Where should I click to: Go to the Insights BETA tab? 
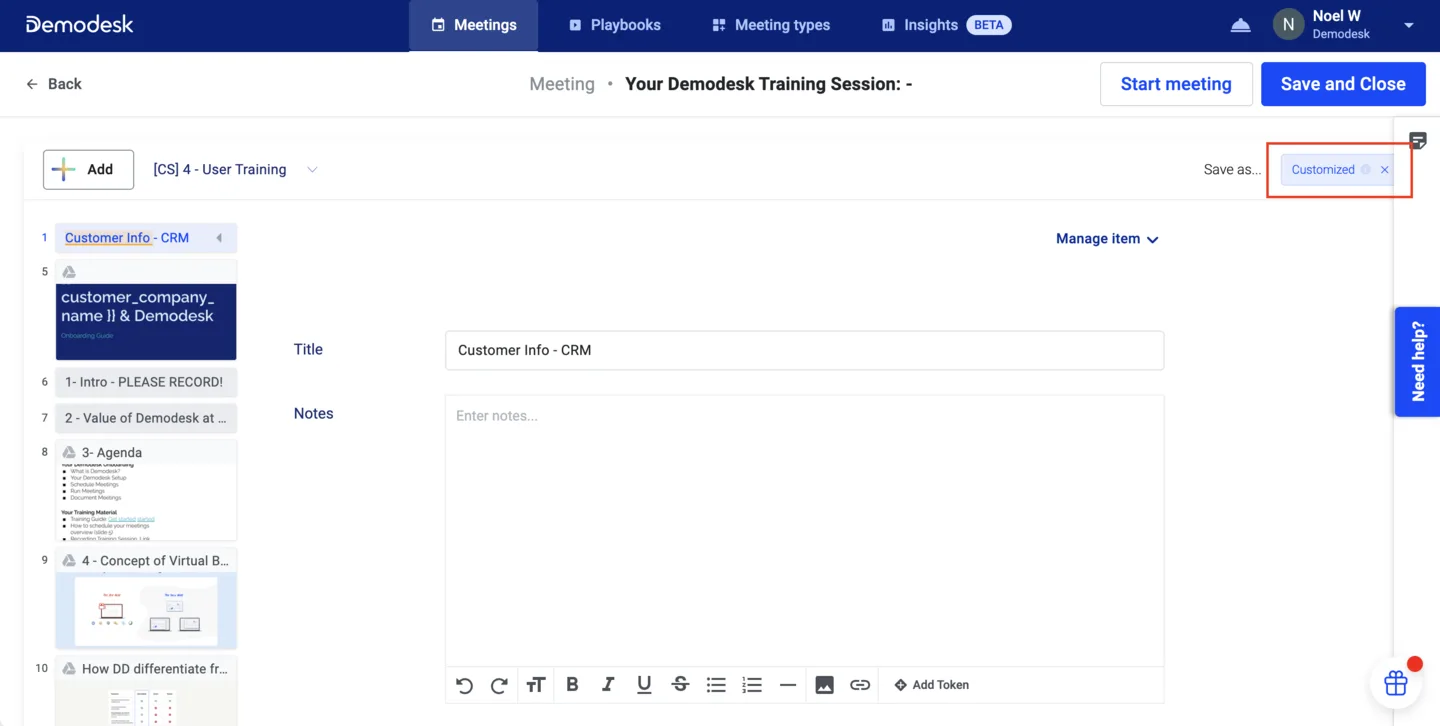point(946,25)
